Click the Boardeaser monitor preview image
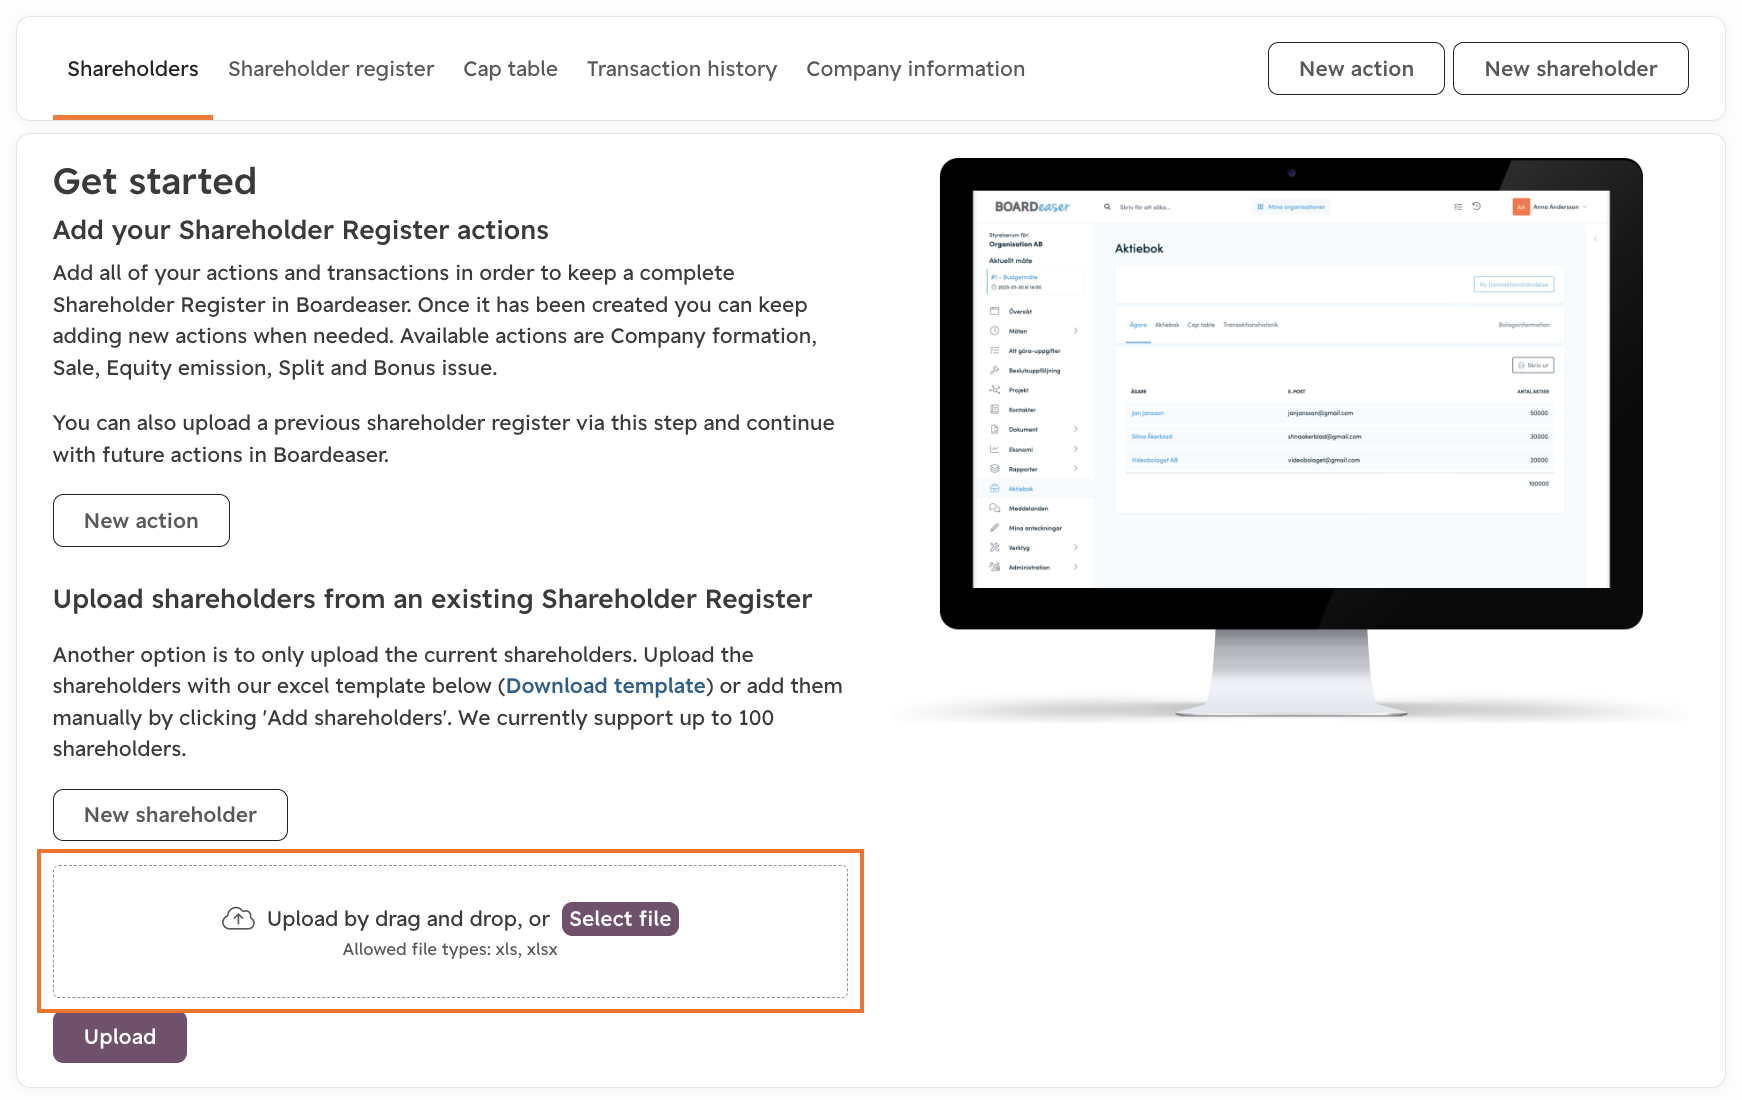1742x1100 pixels. (1291, 438)
